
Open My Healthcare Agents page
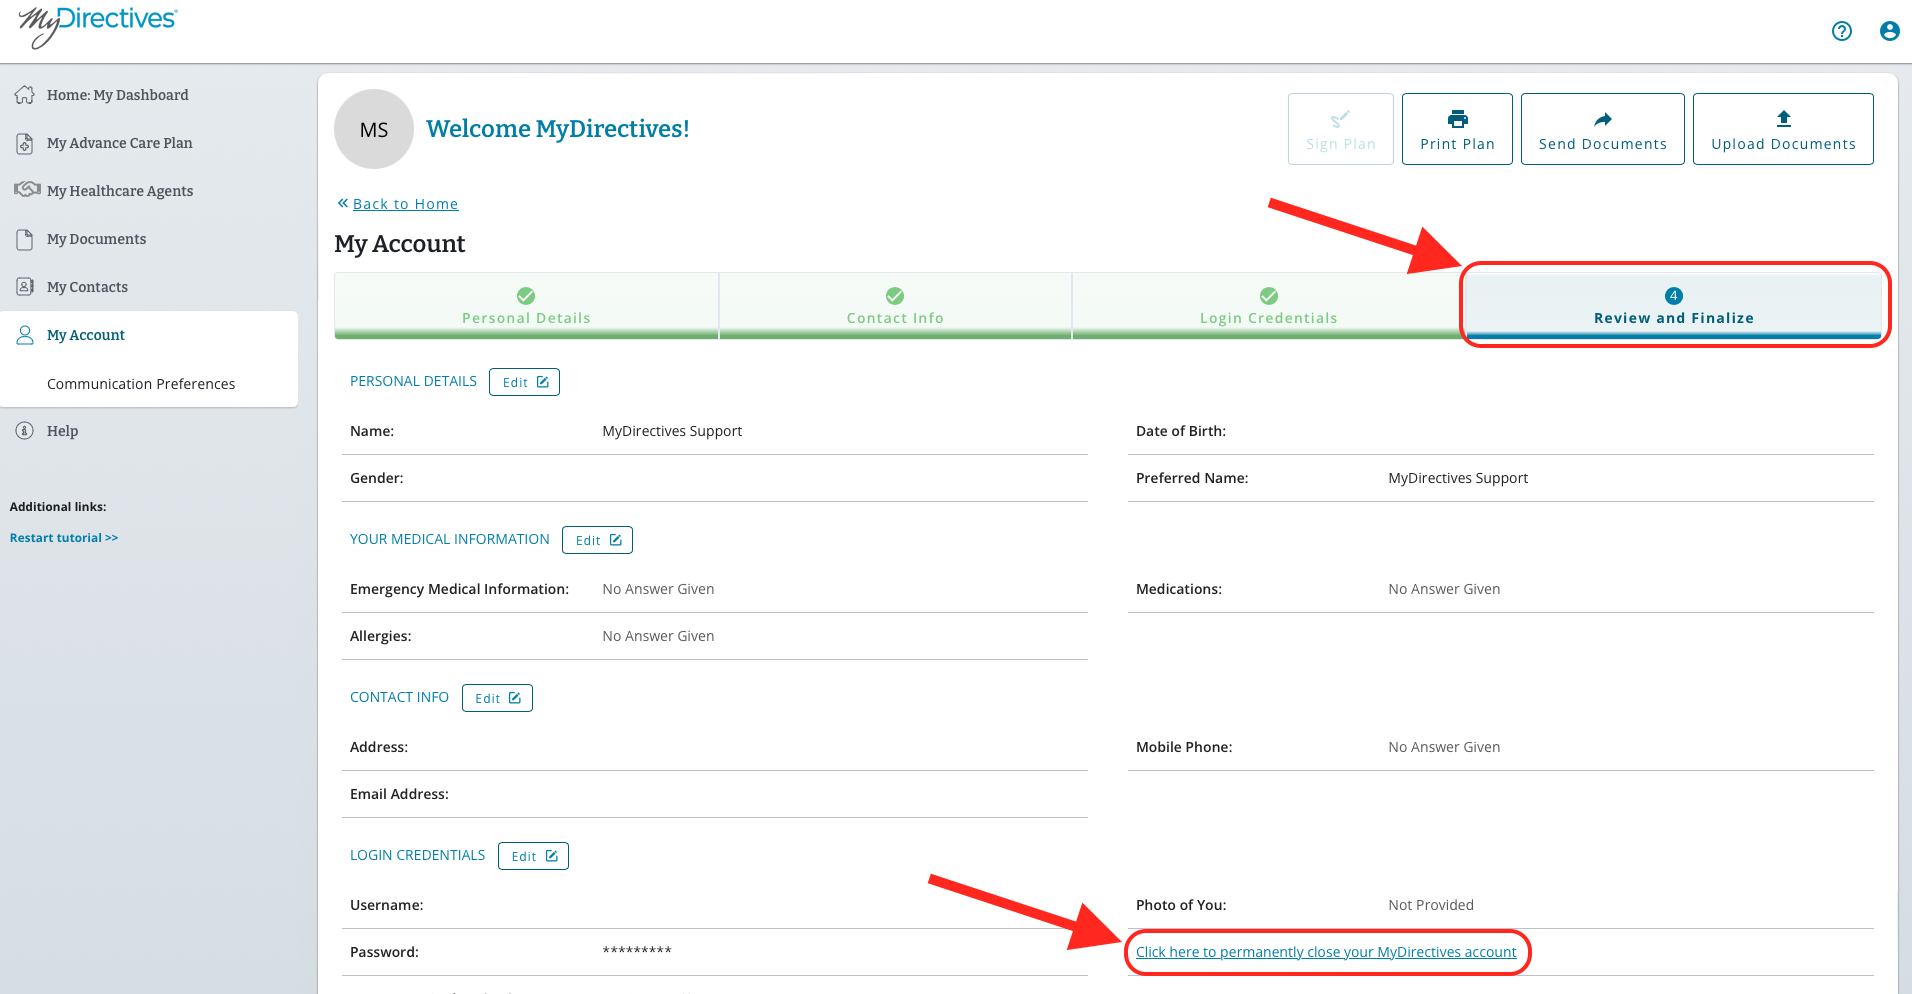[x=120, y=191]
